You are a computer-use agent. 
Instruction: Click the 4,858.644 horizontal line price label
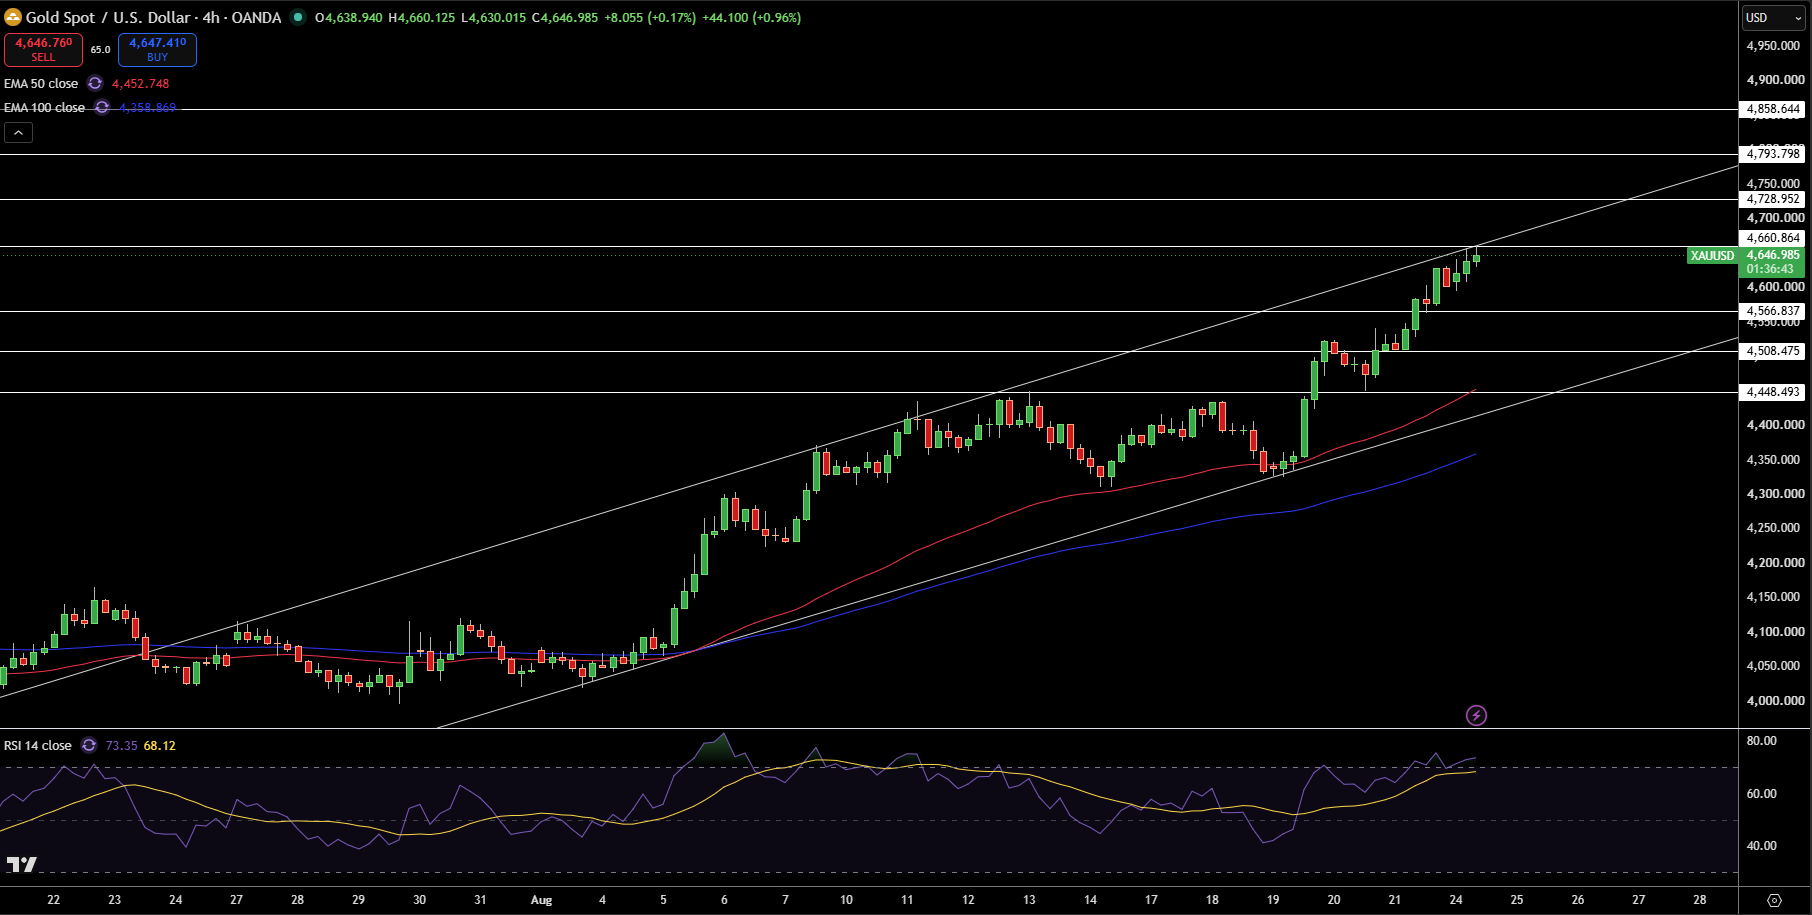(1772, 109)
